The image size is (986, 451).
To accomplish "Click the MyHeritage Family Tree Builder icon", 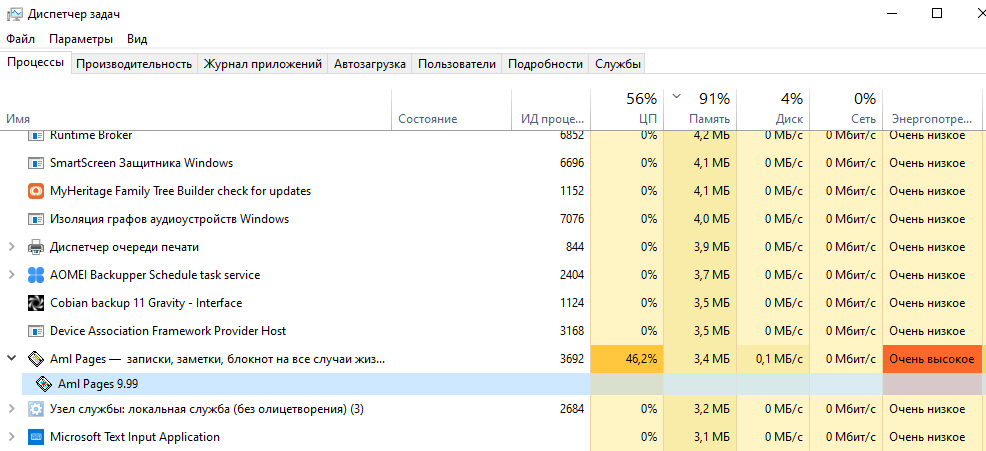I will tap(36, 191).
